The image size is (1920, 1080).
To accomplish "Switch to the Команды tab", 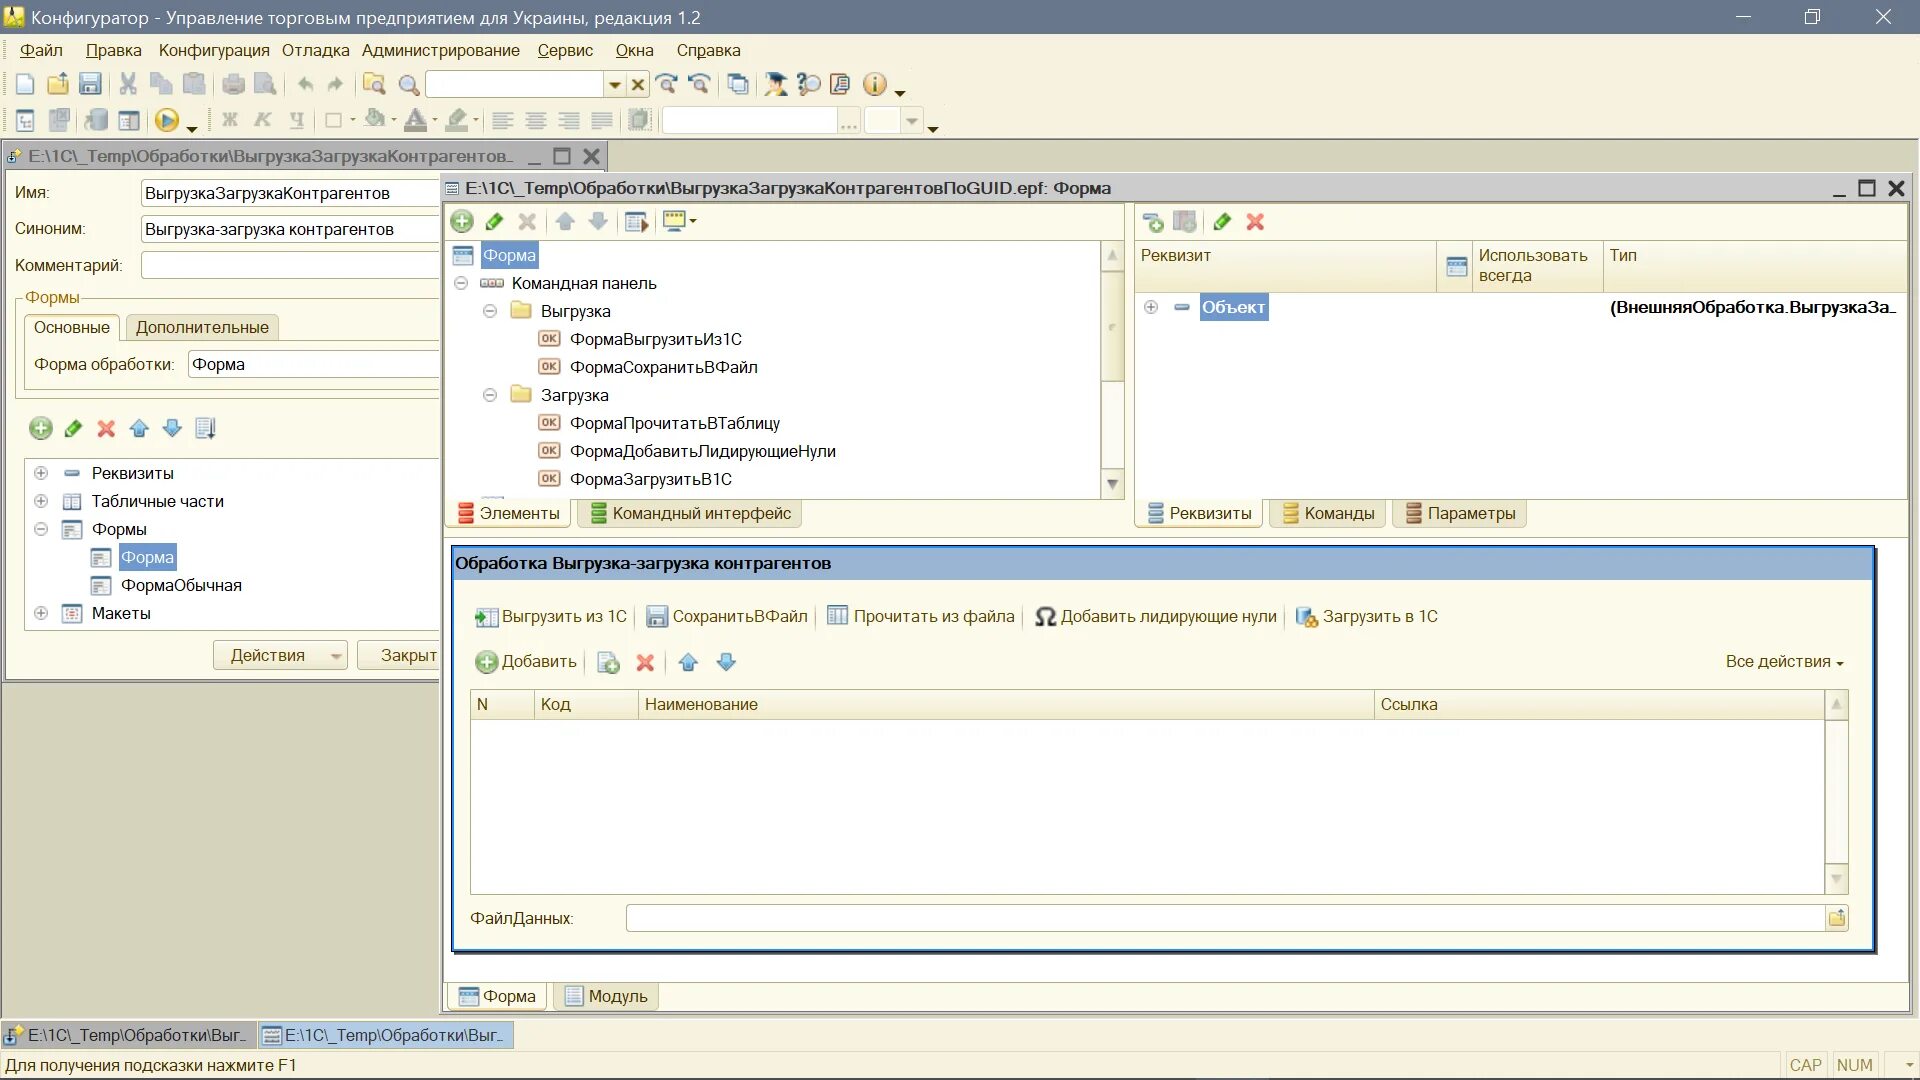I will point(1328,513).
